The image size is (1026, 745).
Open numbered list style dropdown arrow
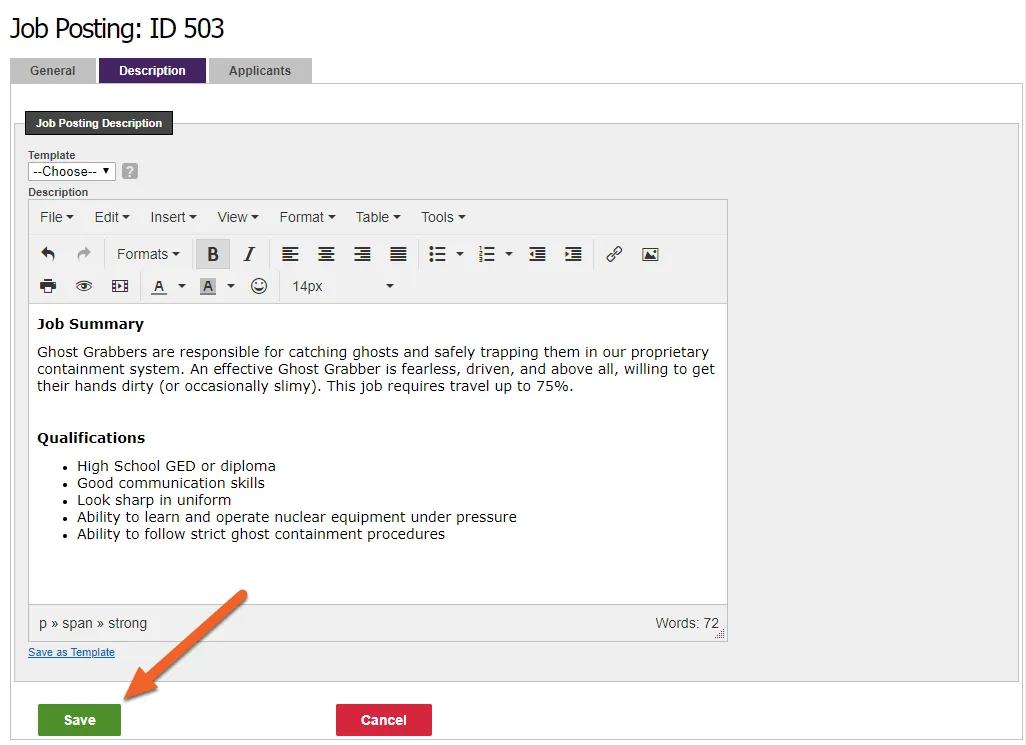pos(508,254)
